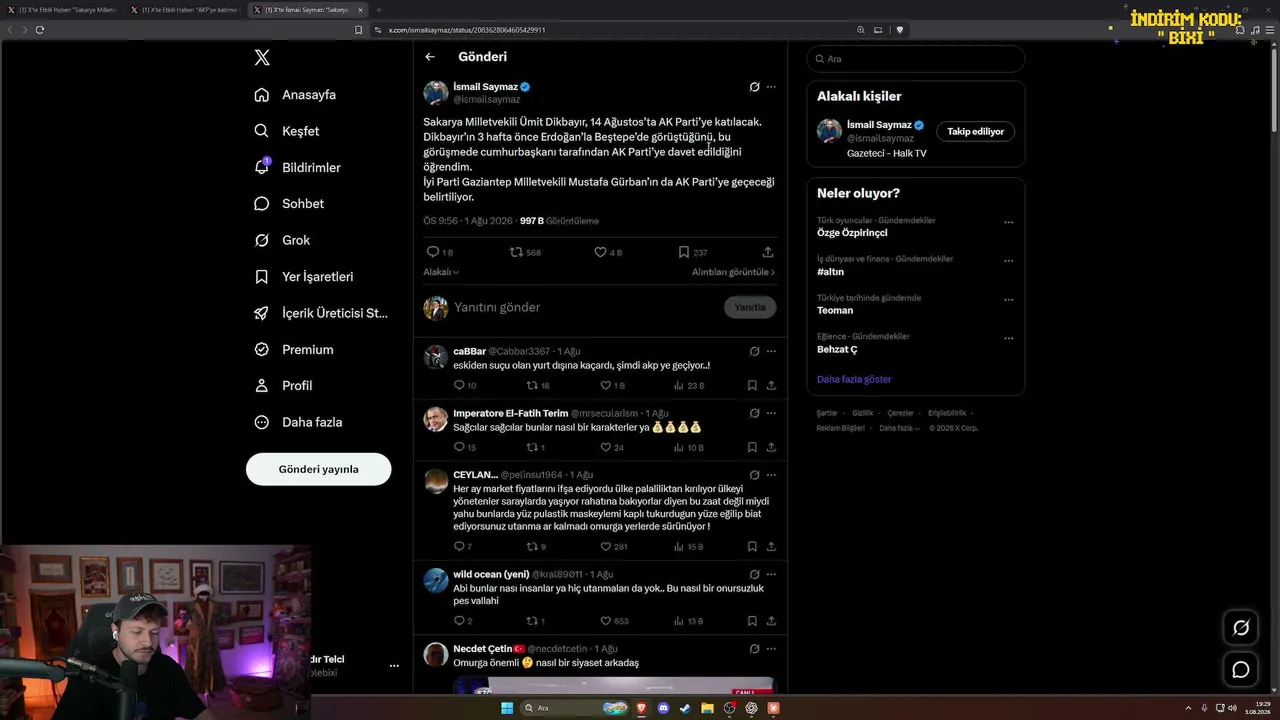
Task: Go to Anasayfa home page
Action: [x=296, y=95]
